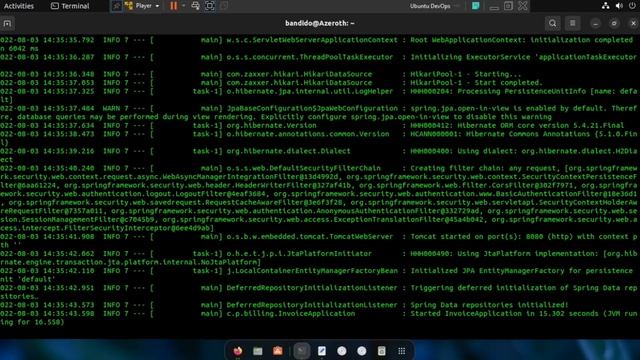This screenshot has width=640, height=360.
Task: Click the 'Hibernate ORM core version 5.4.21.Final' text
Action: [x=540, y=126]
